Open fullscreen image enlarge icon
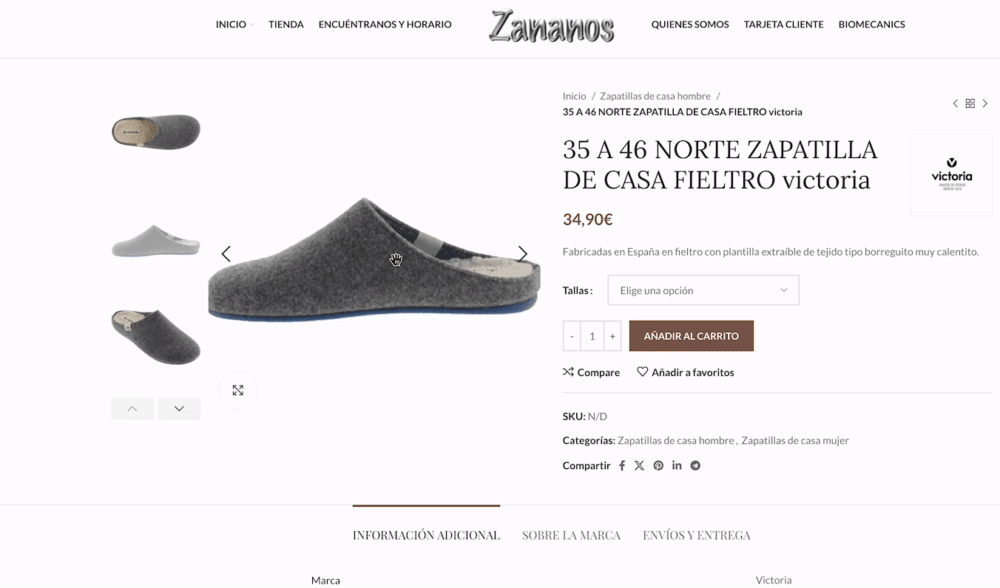 tap(238, 390)
